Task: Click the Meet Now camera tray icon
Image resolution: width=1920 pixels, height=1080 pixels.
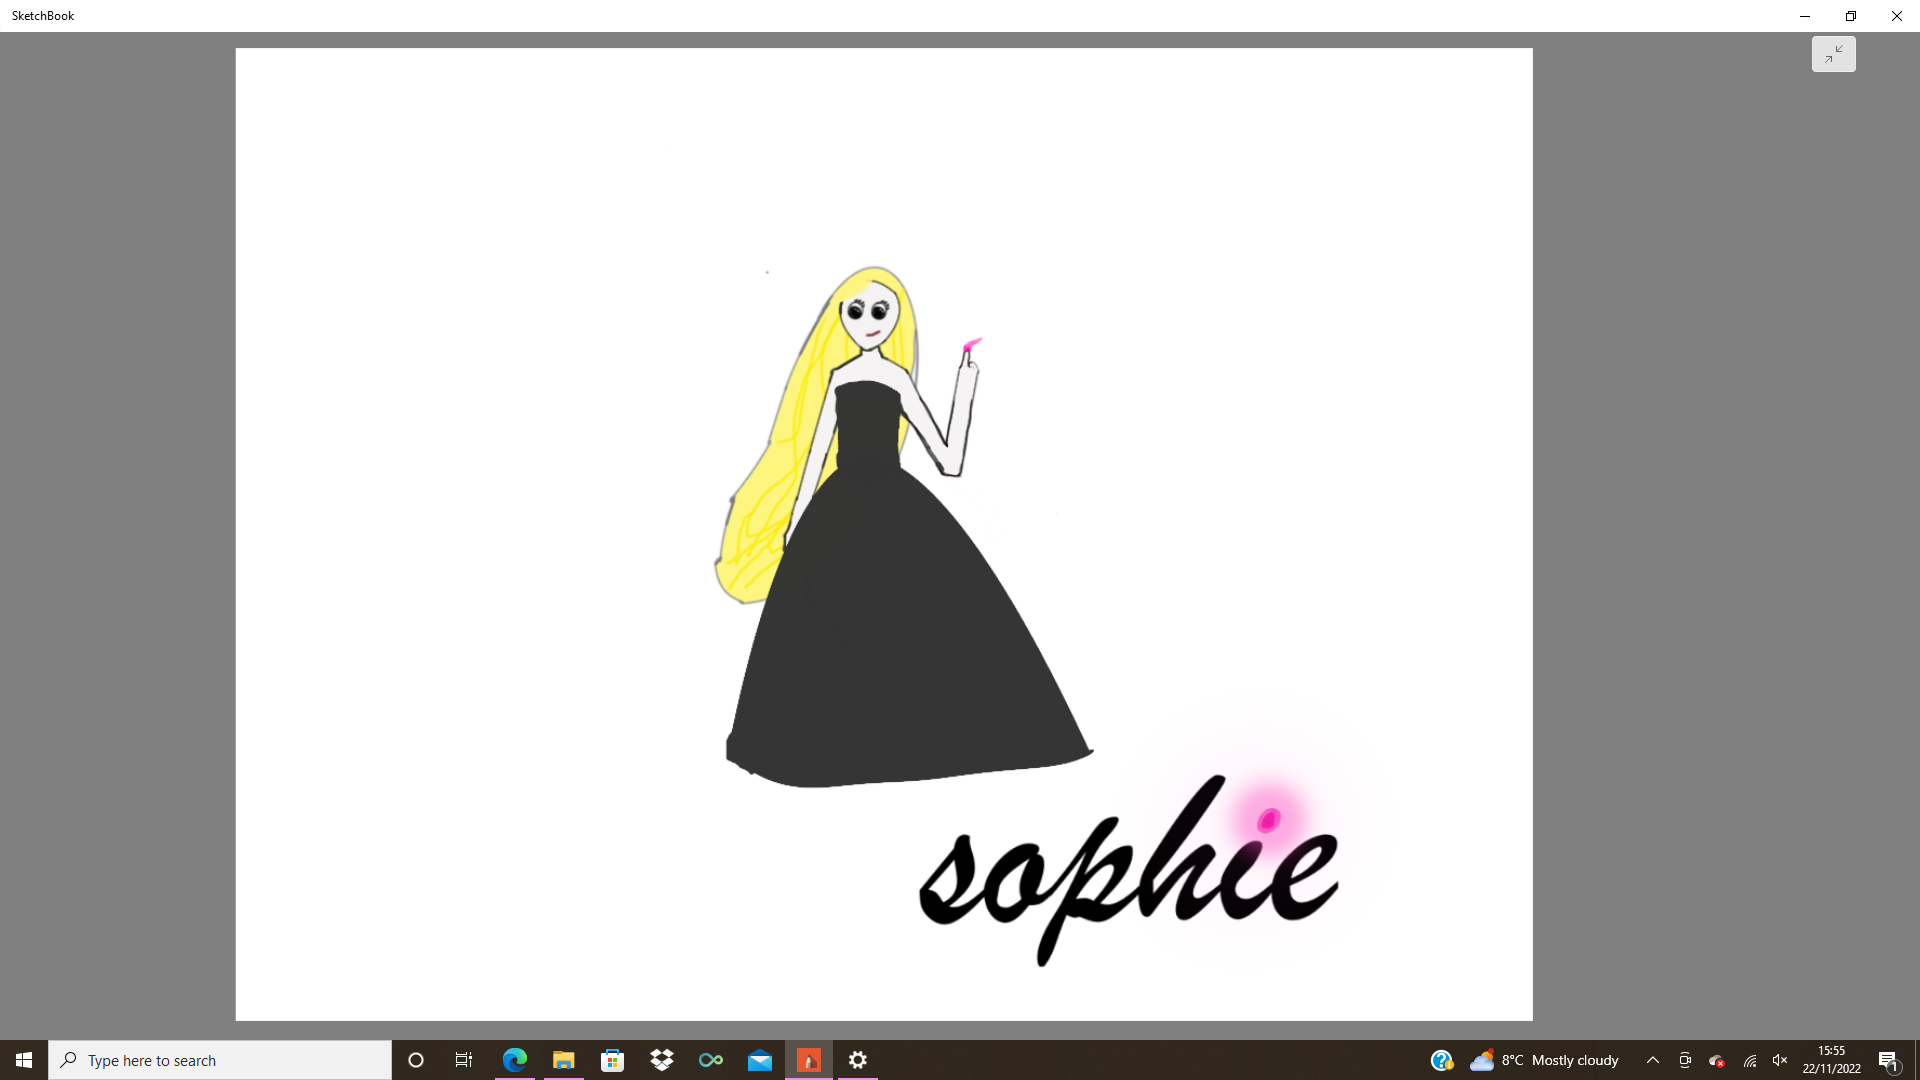Action: click(x=1685, y=1060)
